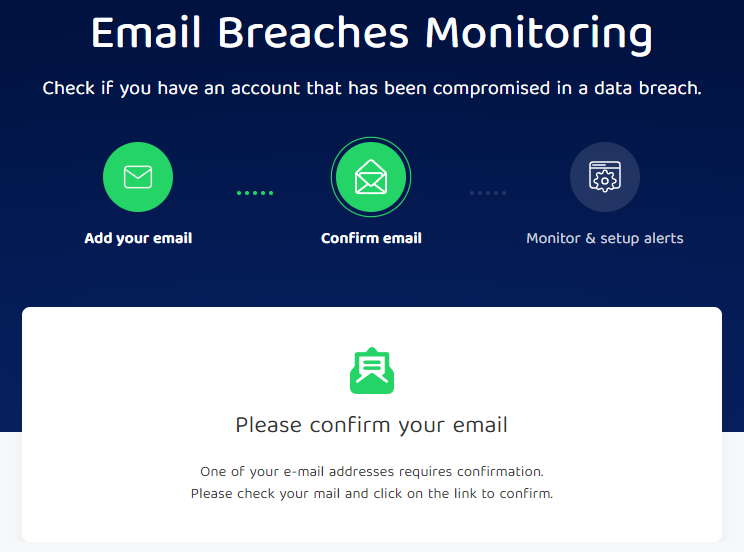Click the "Please check your mail" instruction line
The width and height of the screenshot is (744, 552).
click(x=371, y=494)
